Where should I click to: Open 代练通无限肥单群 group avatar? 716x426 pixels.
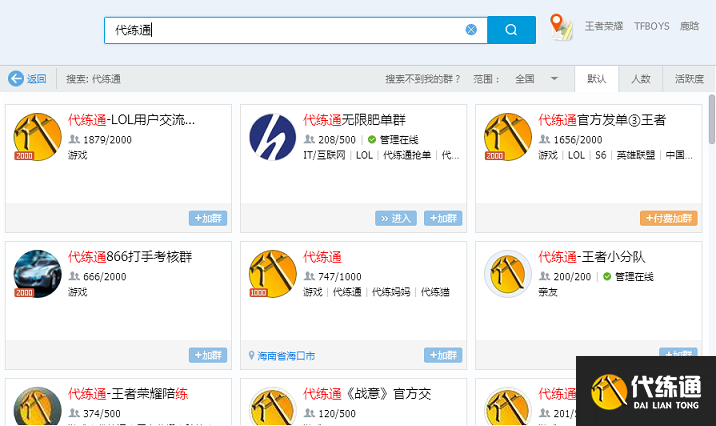point(272,137)
